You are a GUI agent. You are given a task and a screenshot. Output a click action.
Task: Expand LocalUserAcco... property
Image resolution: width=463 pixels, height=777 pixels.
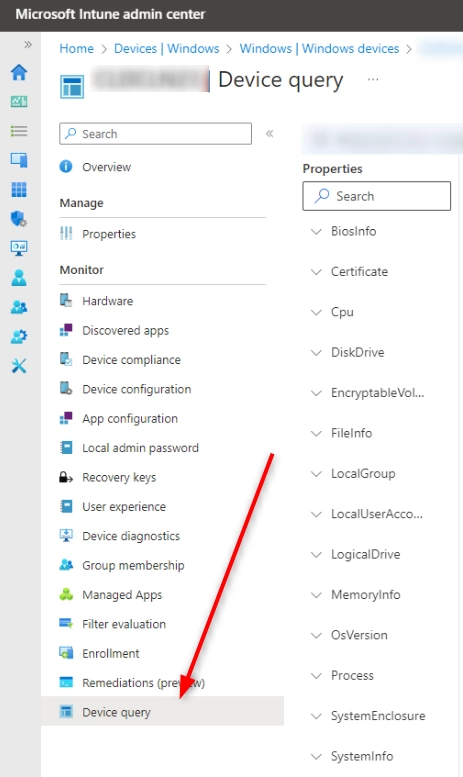point(316,514)
